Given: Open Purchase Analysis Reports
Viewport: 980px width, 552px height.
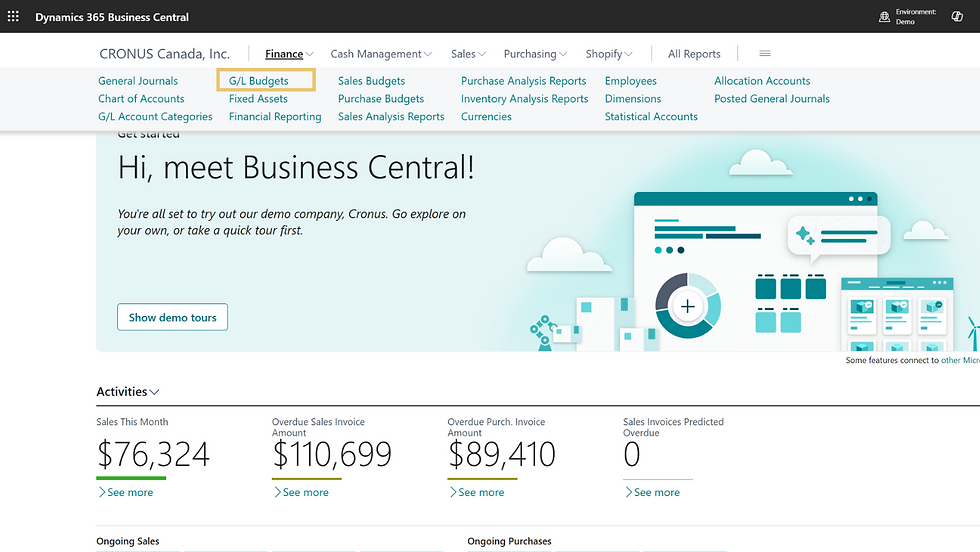Looking at the screenshot, I should 523,81.
